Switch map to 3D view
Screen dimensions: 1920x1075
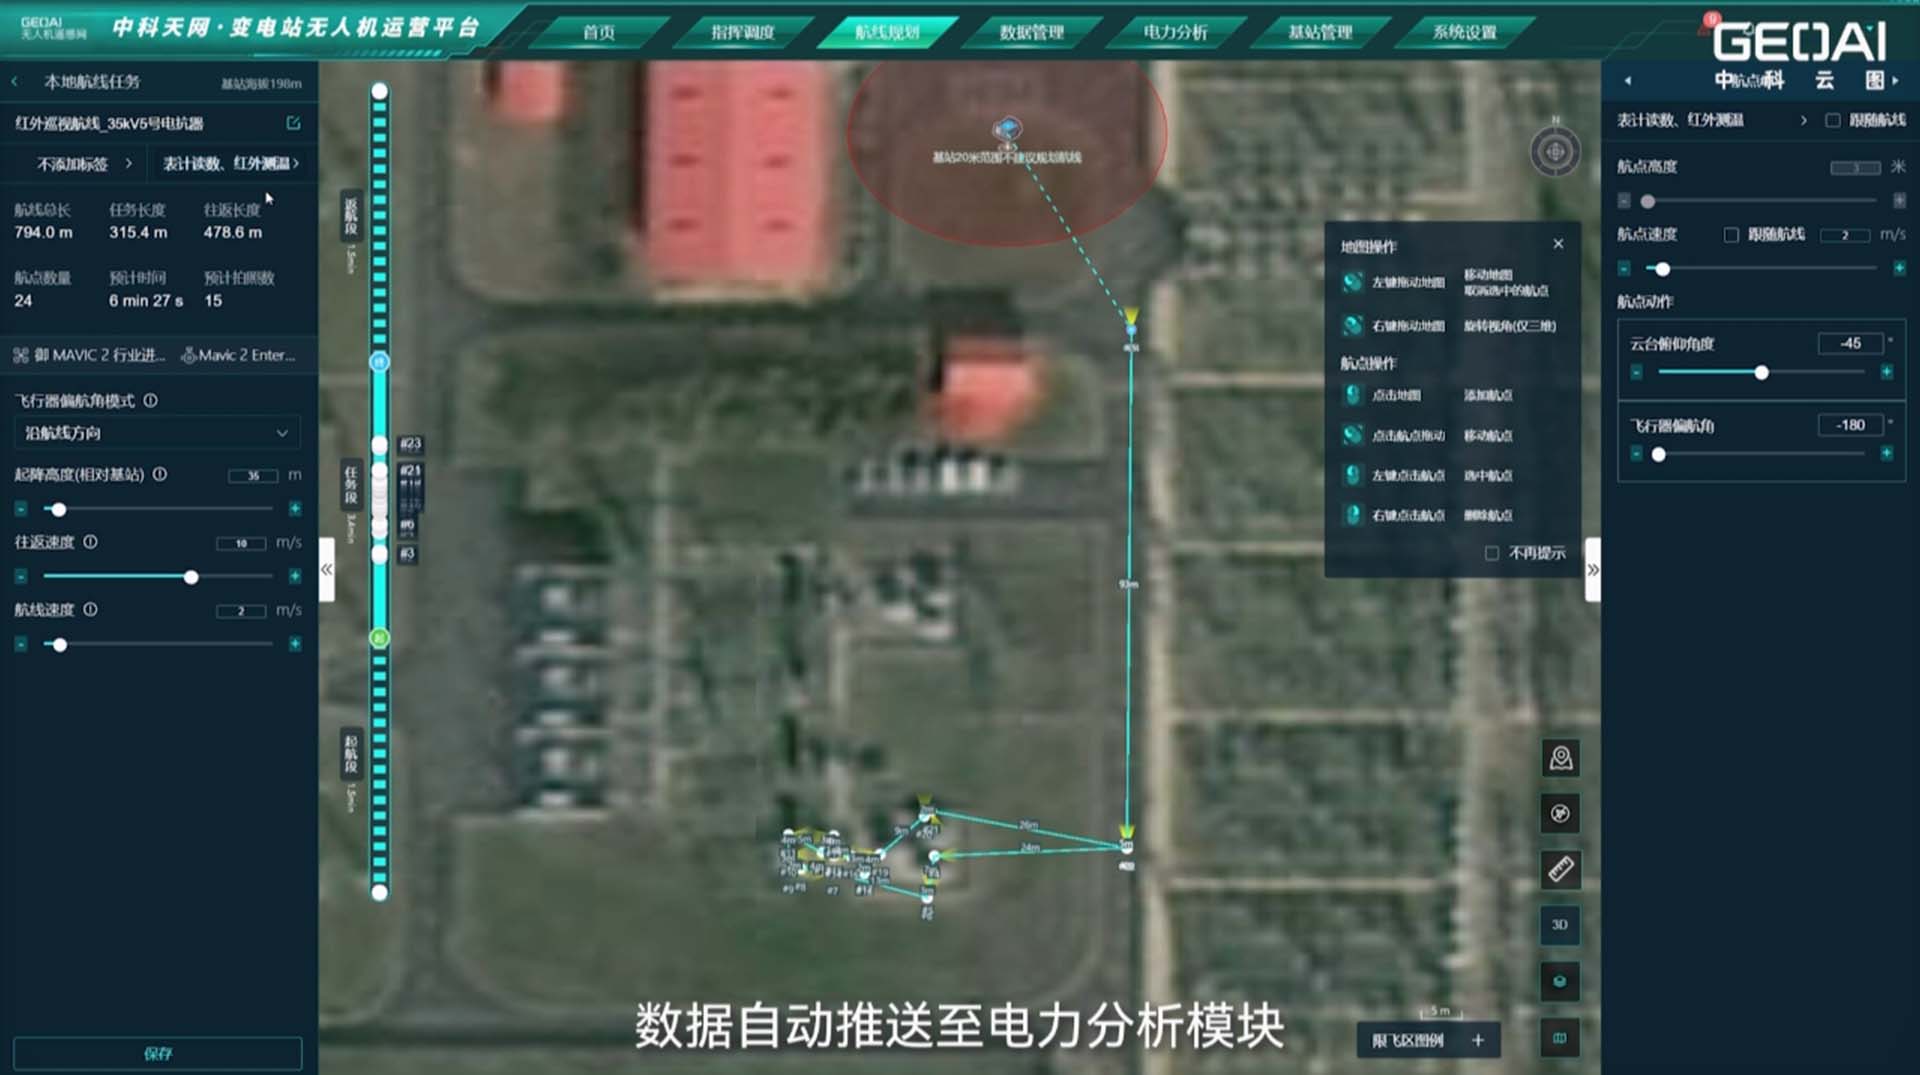point(1560,925)
